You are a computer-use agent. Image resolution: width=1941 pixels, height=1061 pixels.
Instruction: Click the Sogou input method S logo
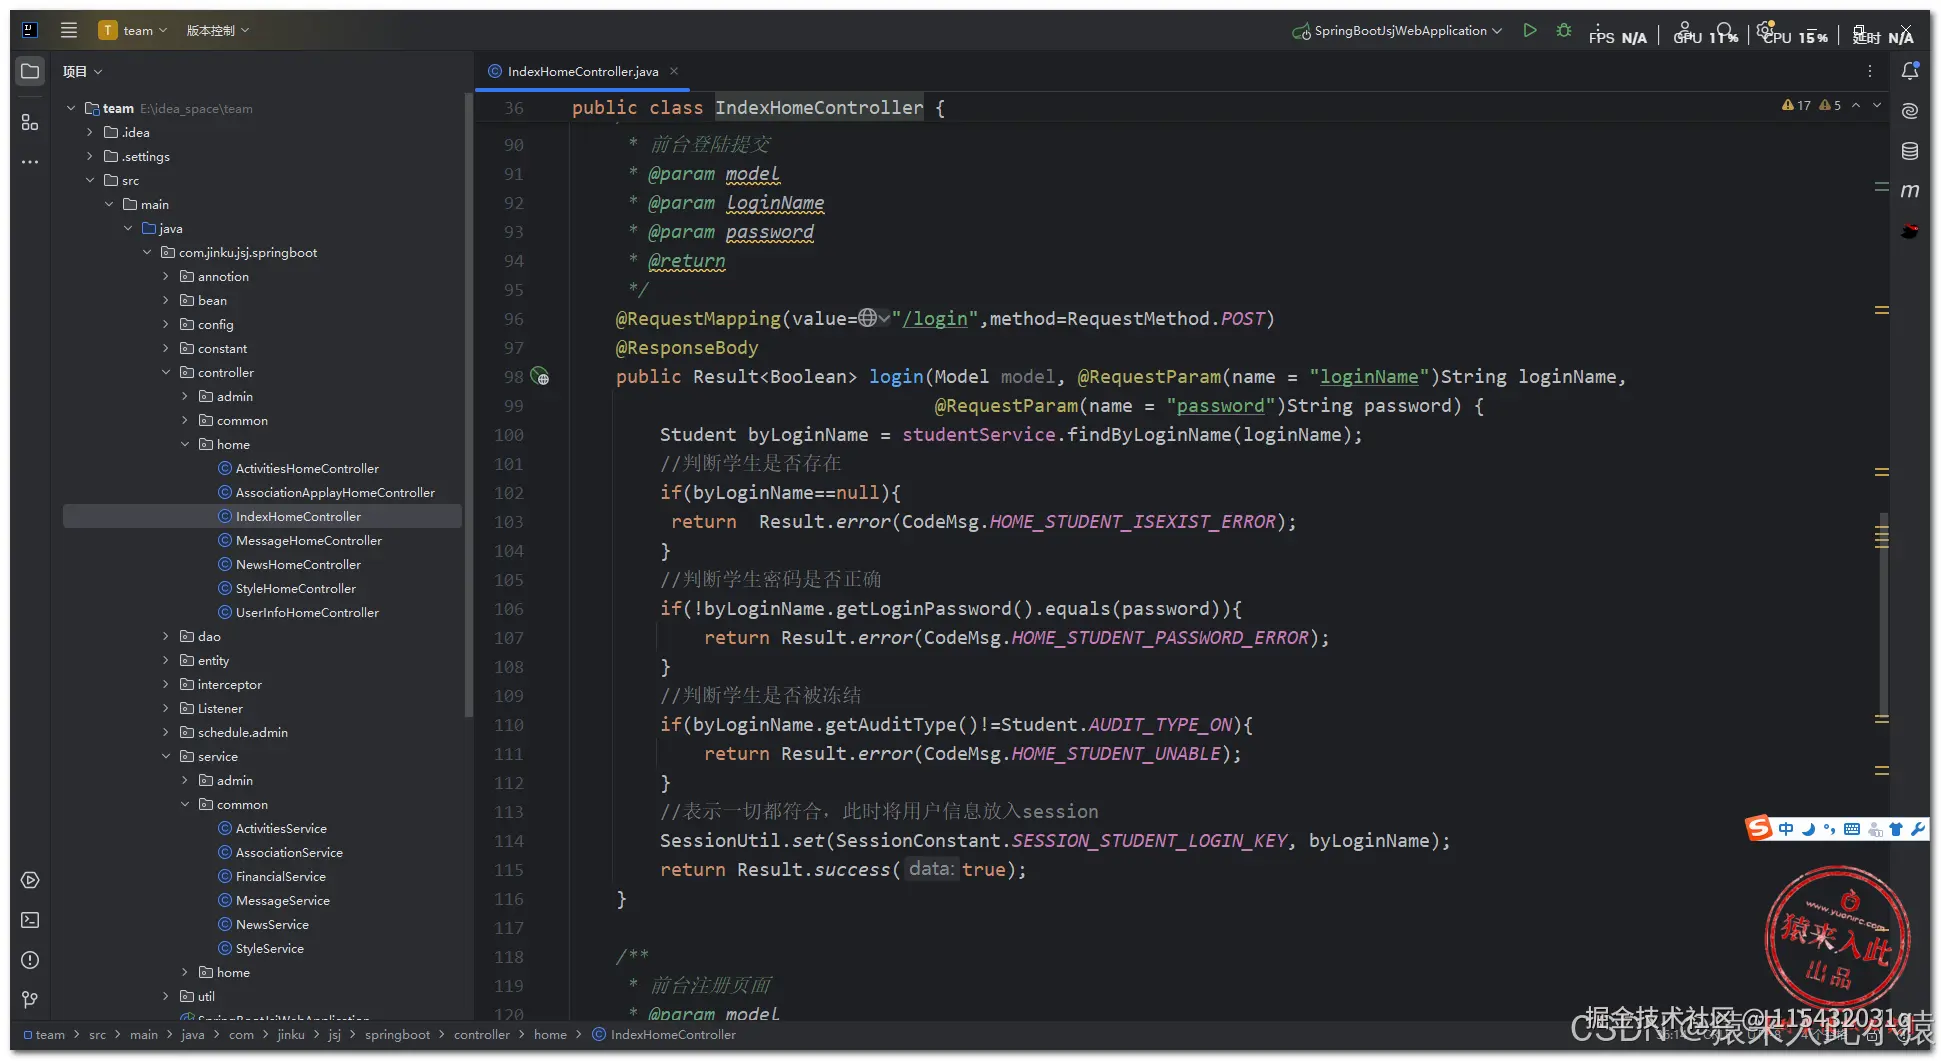point(1759,828)
